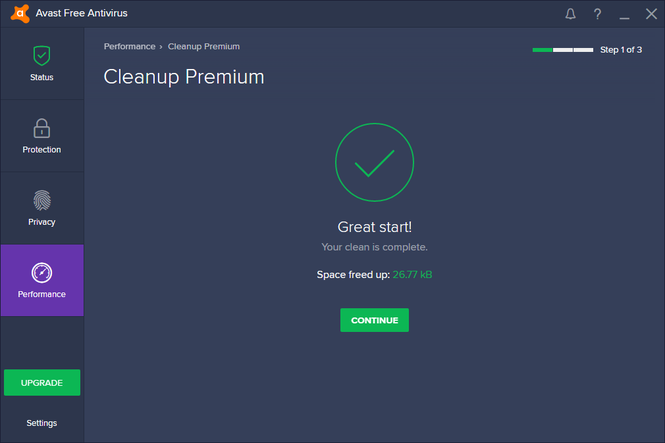Open the Protection section

tap(42, 136)
